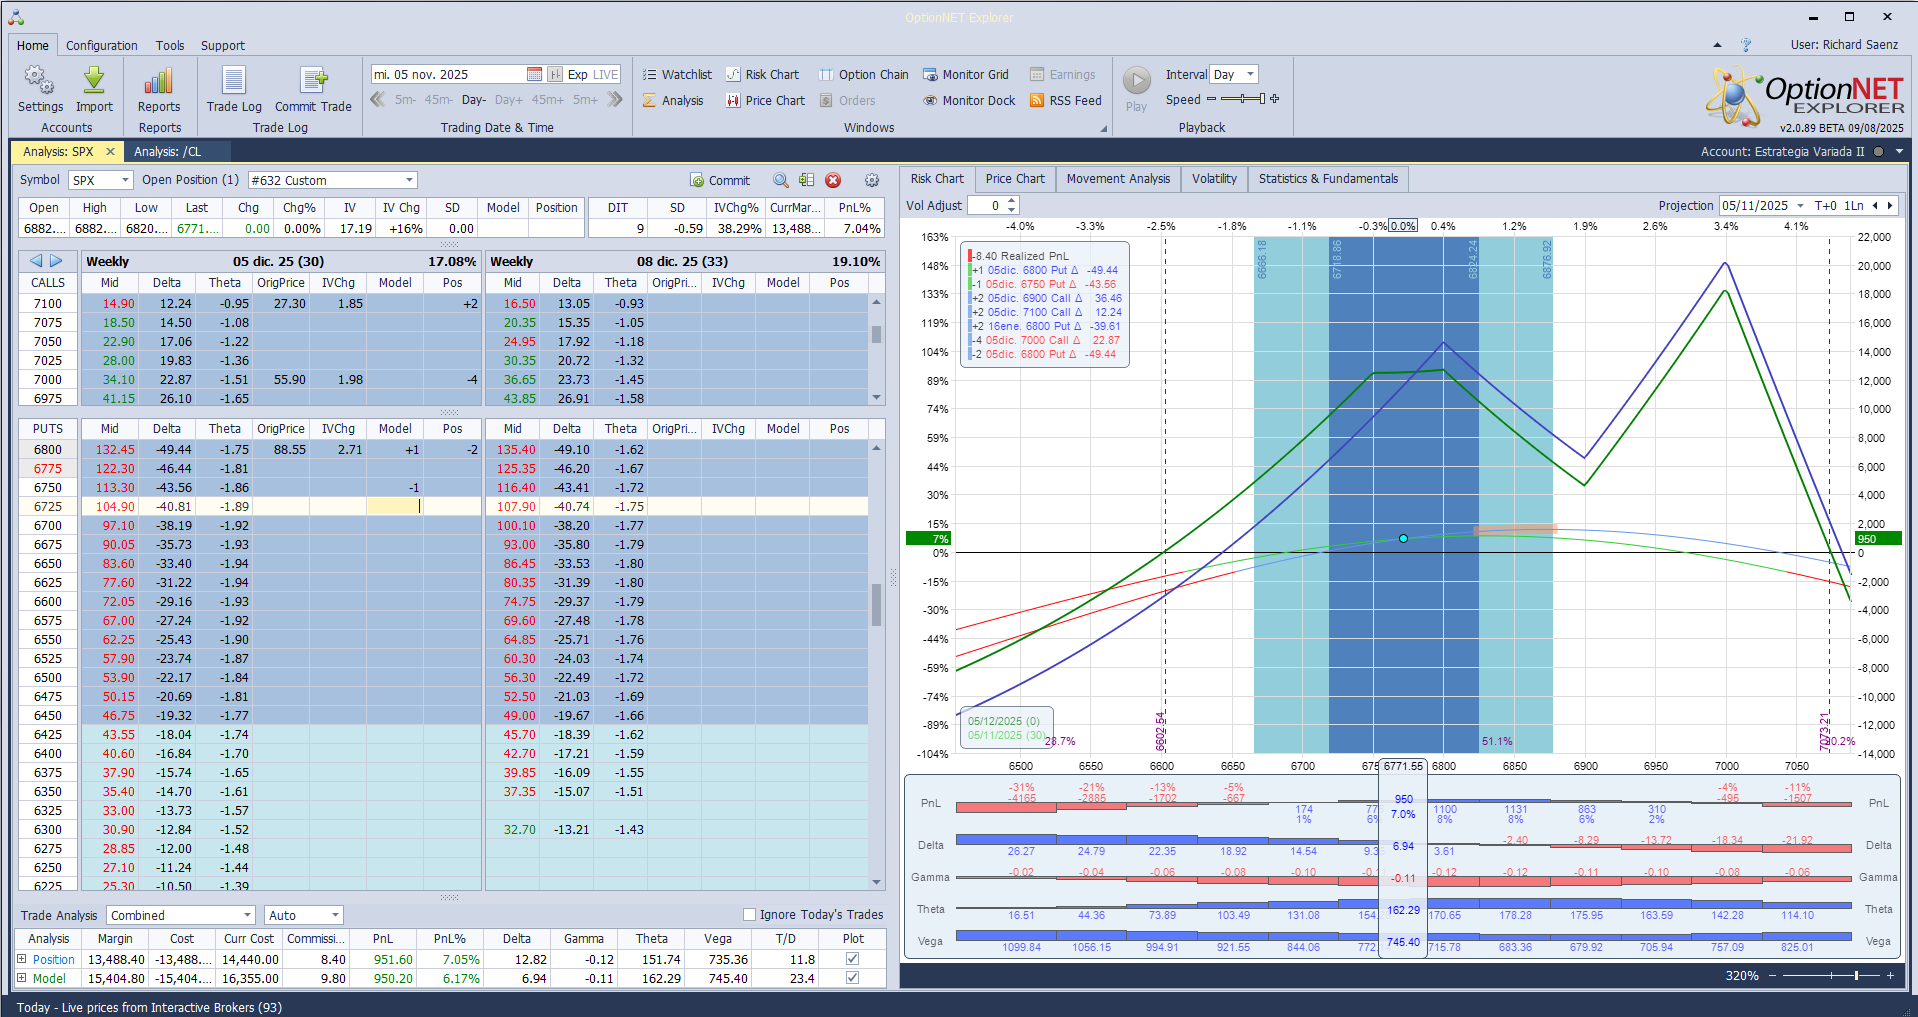
Task: Toggle LIVE mode in trading date bar
Action: pyautogui.click(x=606, y=74)
